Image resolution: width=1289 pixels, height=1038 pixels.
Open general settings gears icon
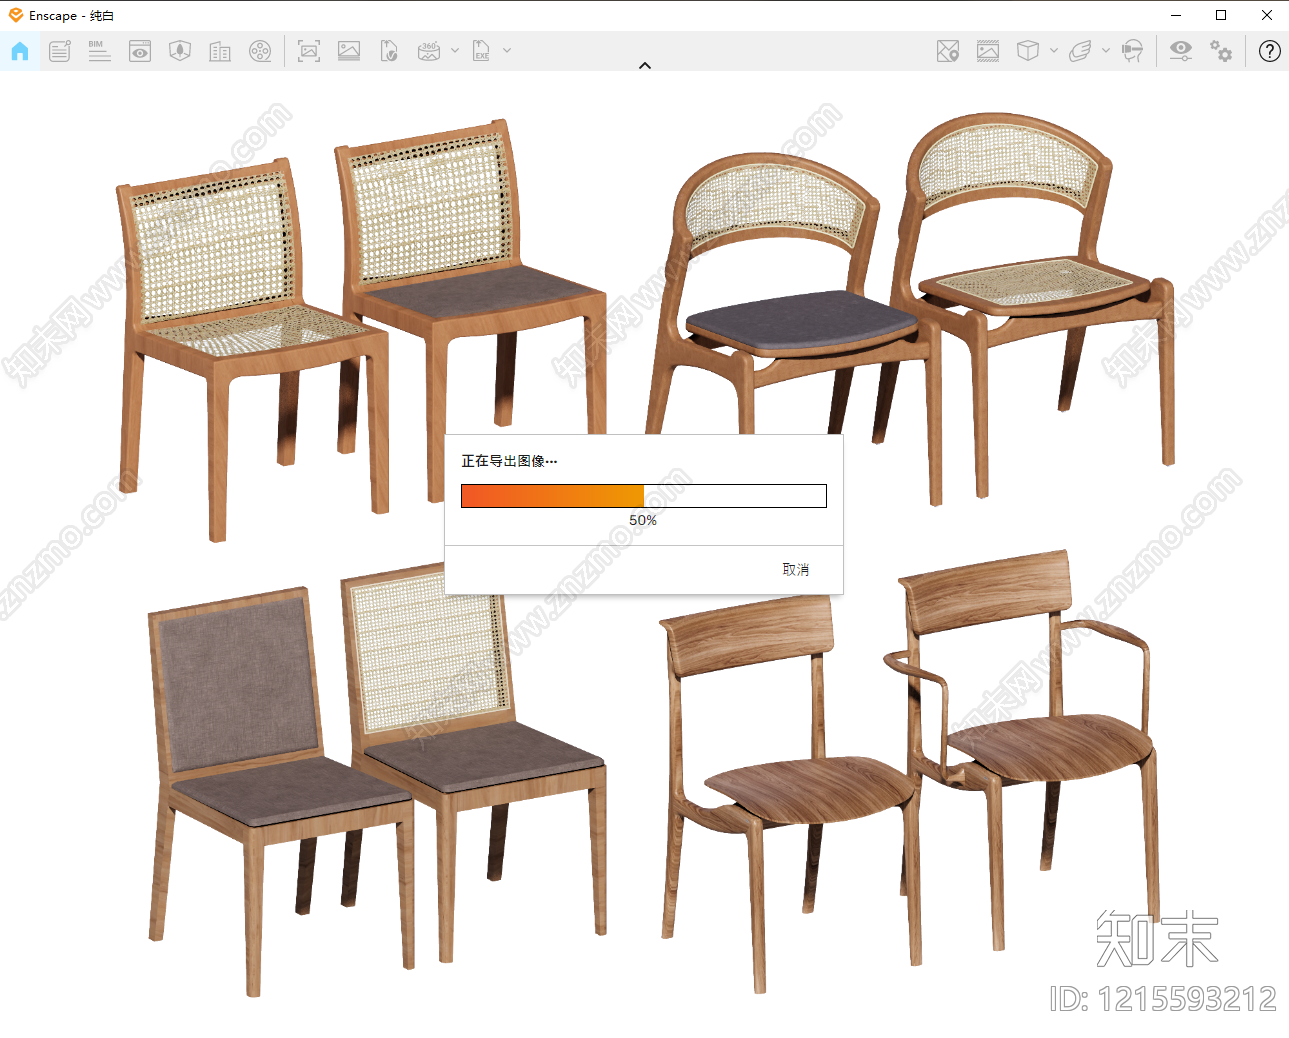click(1221, 51)
